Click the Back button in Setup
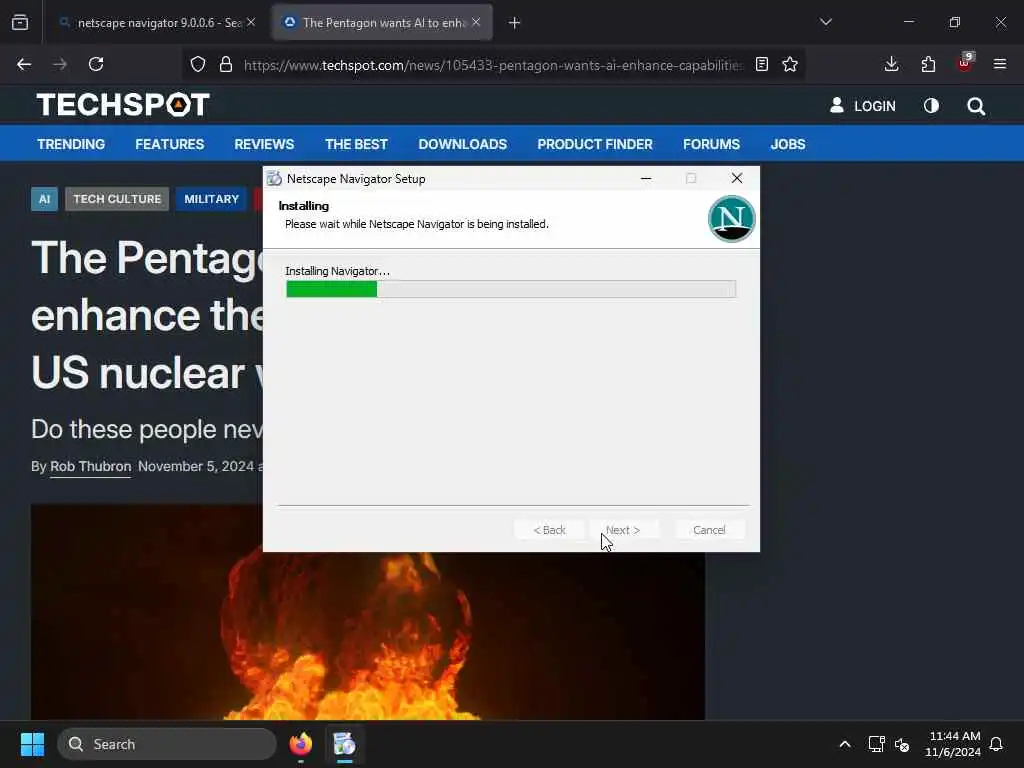Viewport: 1024px width, 768px height. tap(549, 530)
